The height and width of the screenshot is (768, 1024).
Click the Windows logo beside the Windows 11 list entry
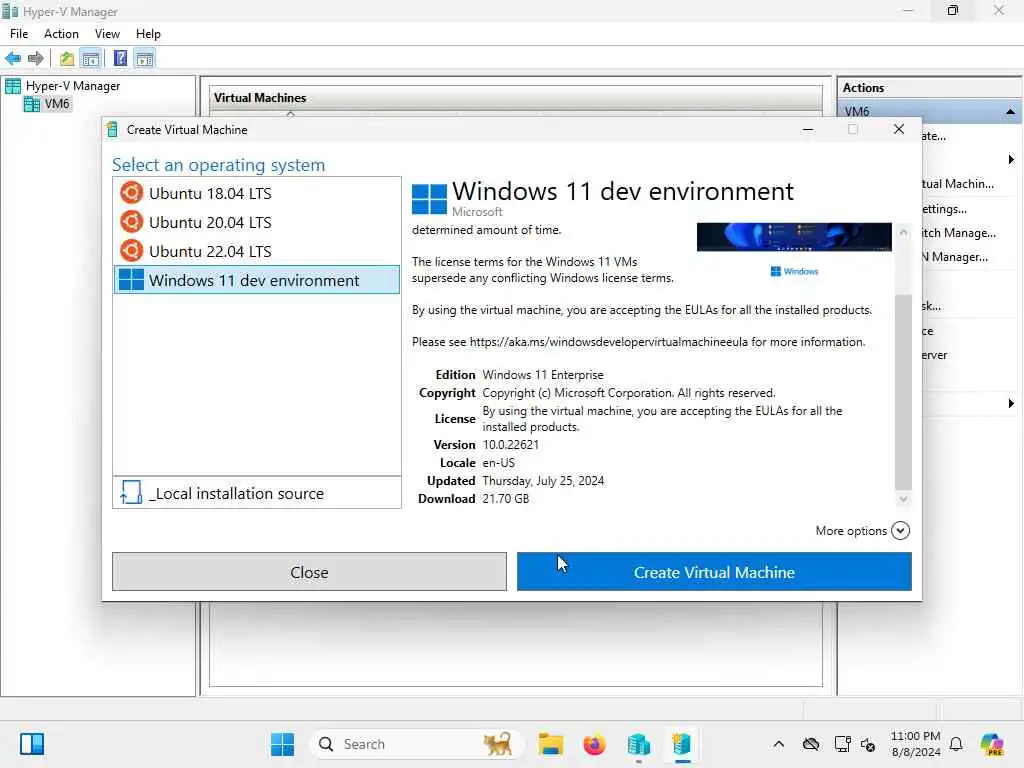(x=131, y=280)
